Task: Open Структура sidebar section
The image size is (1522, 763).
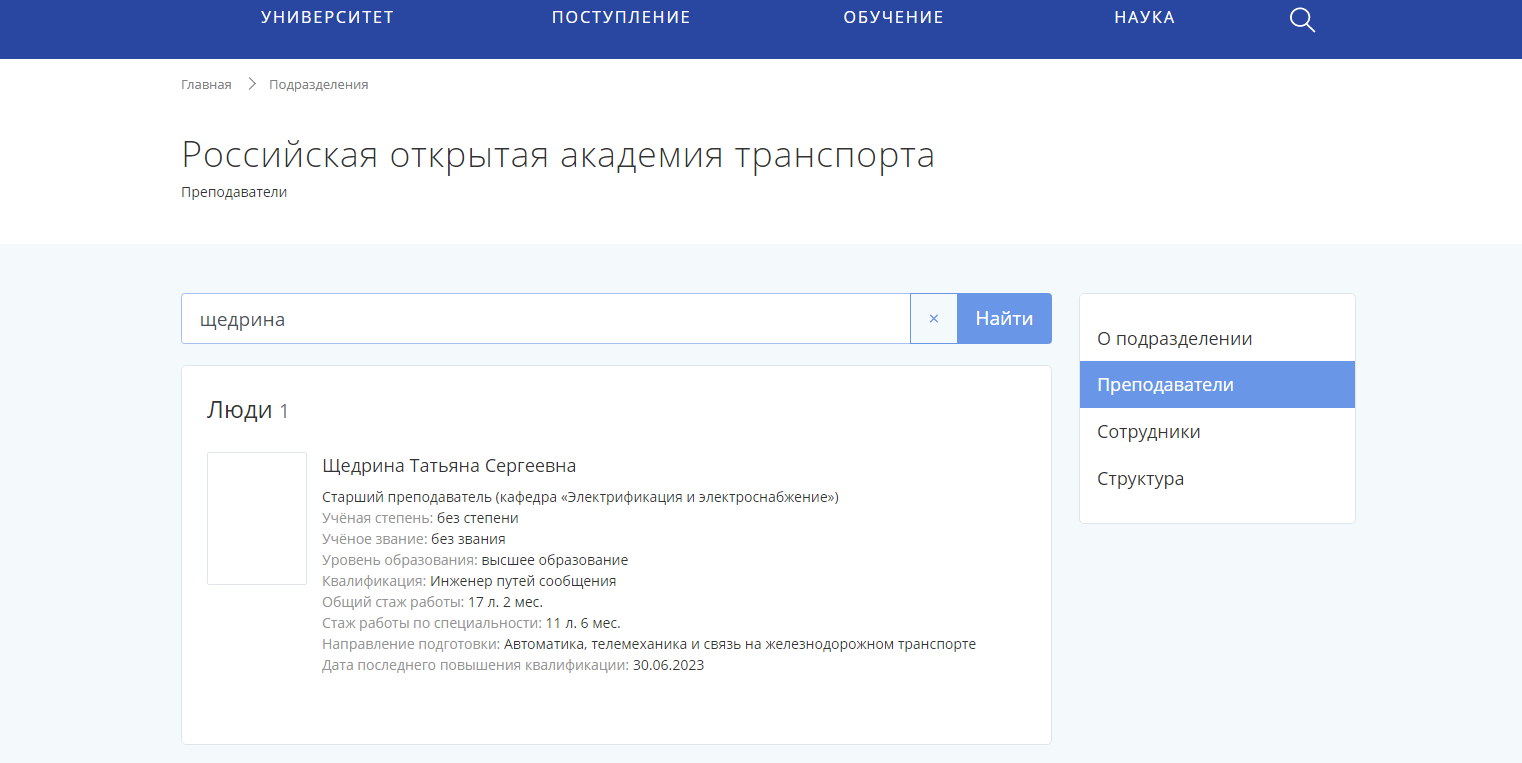Action: click(x=1217, y=479)
